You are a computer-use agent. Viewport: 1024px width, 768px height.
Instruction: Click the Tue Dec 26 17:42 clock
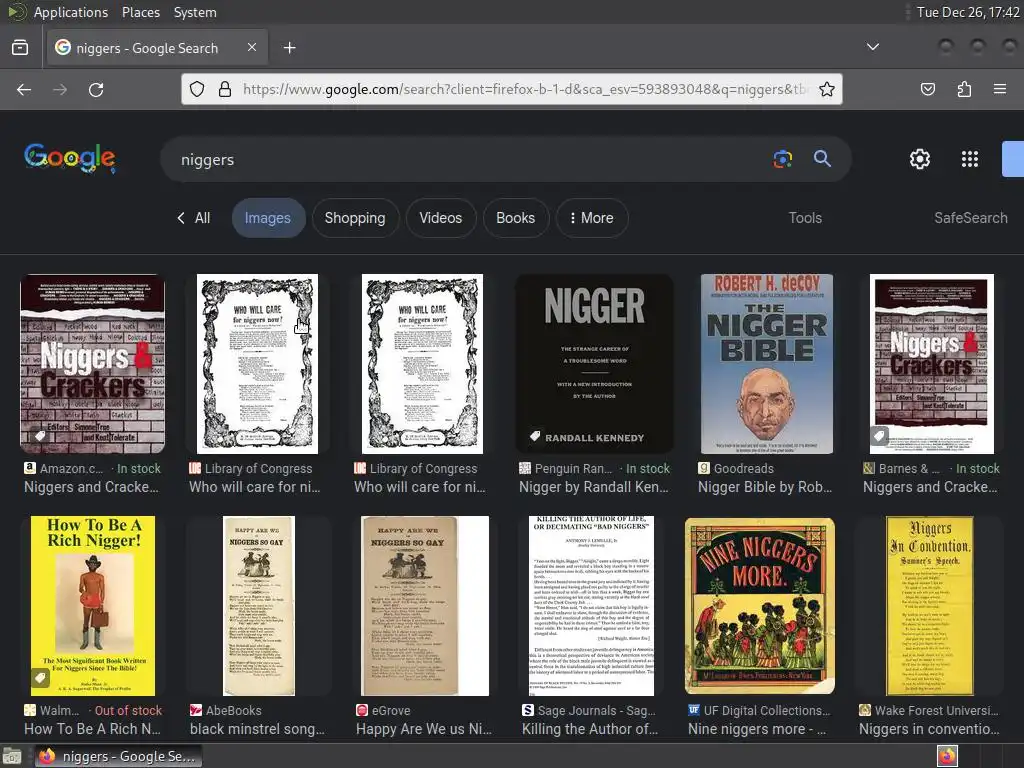point(968,12)
